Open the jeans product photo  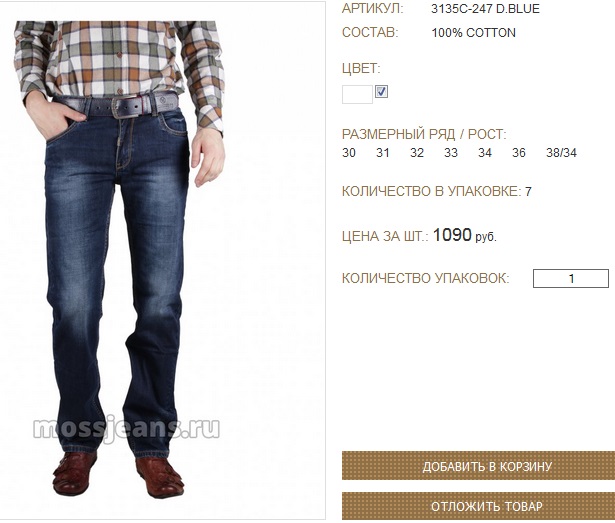(x=120, y=259)
